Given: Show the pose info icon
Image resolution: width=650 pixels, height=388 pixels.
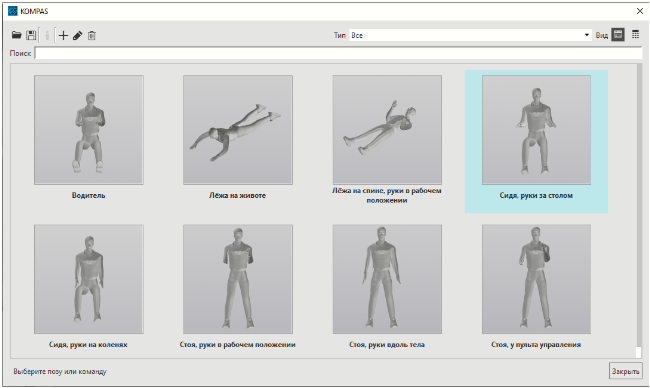Looking at the screenshot, I should click(47, 36).
